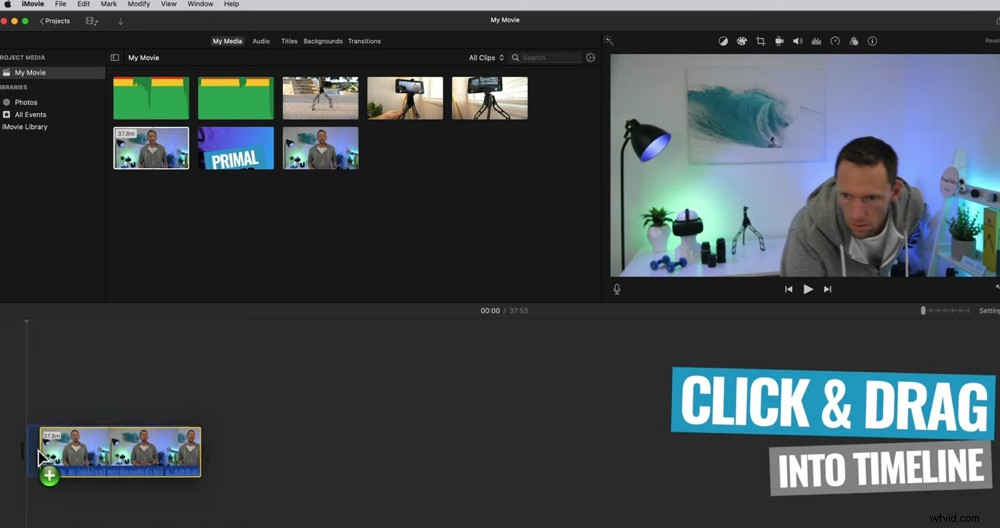Image resolution: width=1000 pixels, height=528 pixels.
Task: Select clip with hand holding phone tripod
Action: [x=405, y=98]
